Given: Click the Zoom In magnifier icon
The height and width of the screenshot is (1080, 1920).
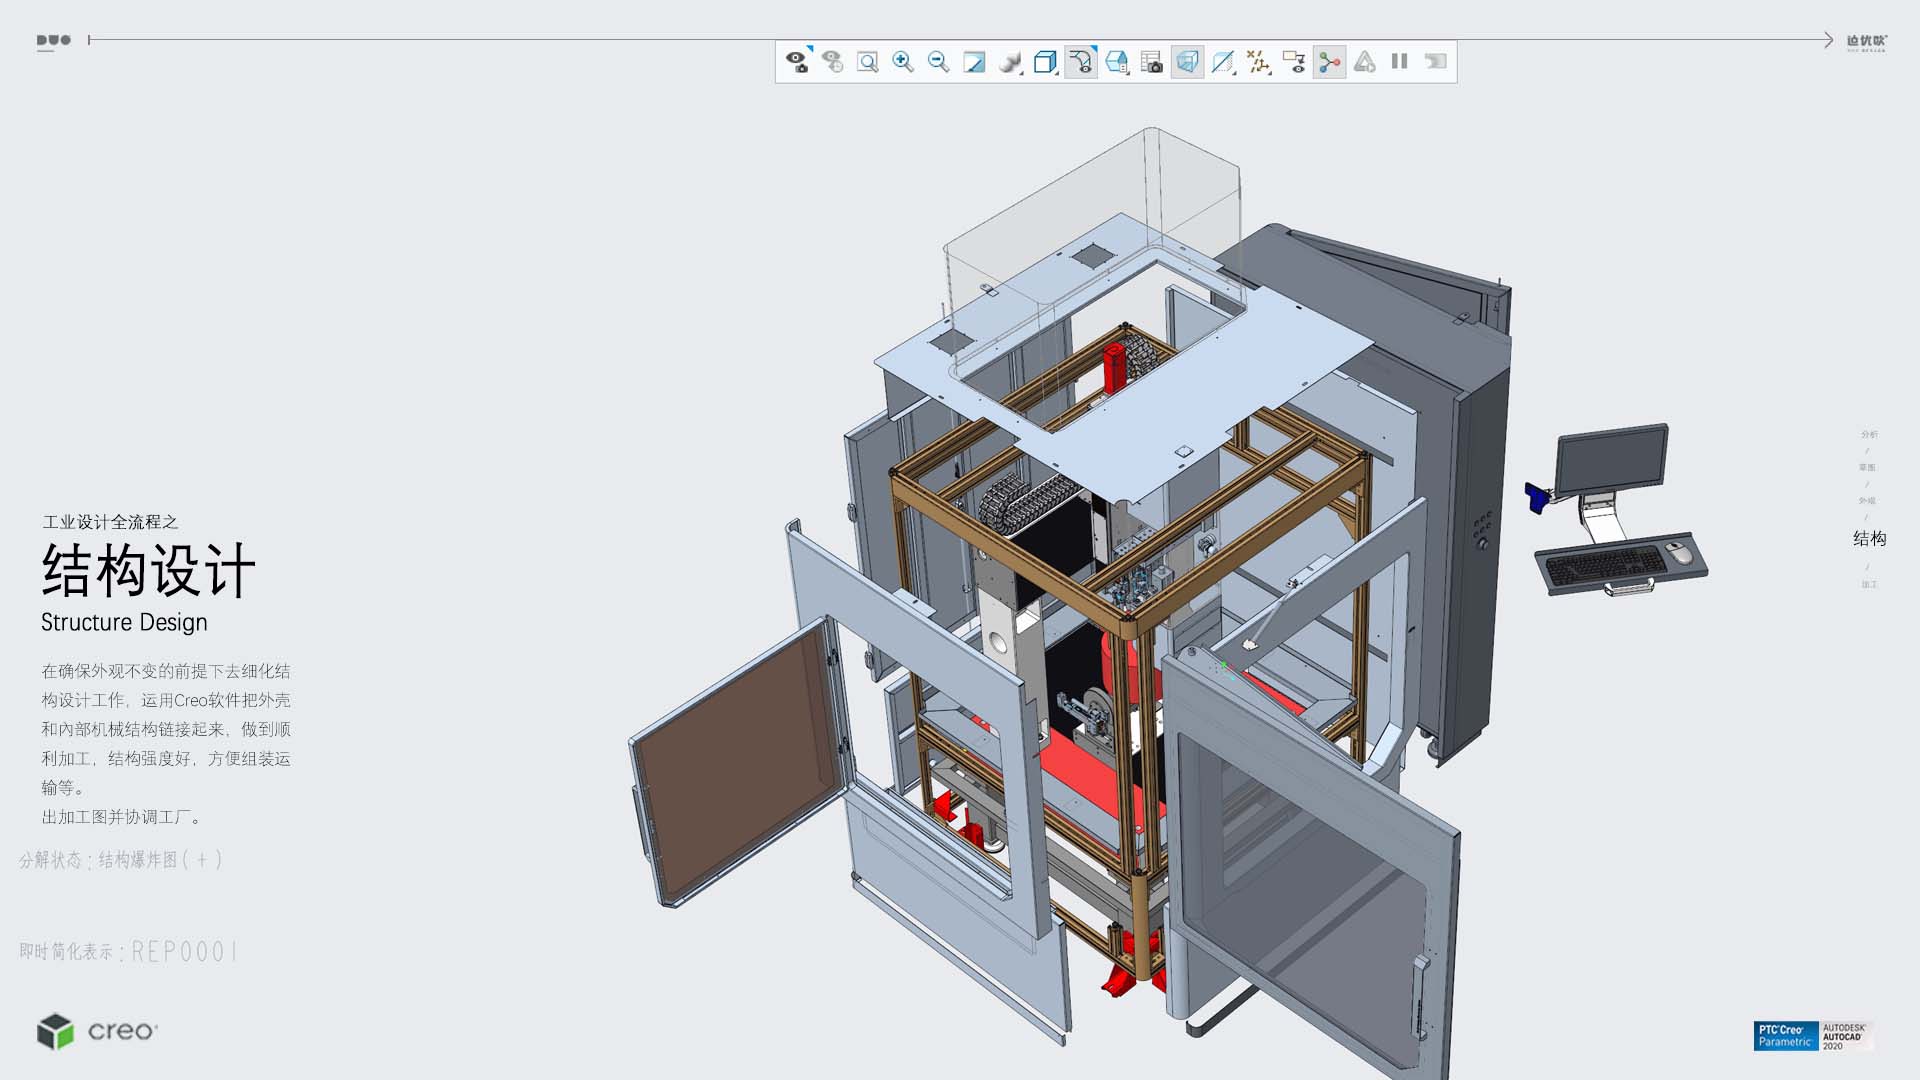Looking at the screenshot, I should click(903, 62).
